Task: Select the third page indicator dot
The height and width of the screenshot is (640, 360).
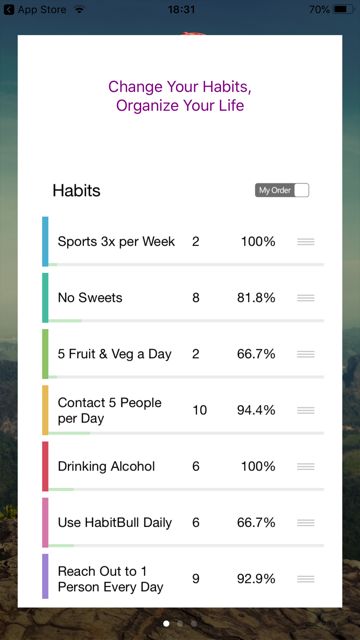Action: click(x=194, y=623)
